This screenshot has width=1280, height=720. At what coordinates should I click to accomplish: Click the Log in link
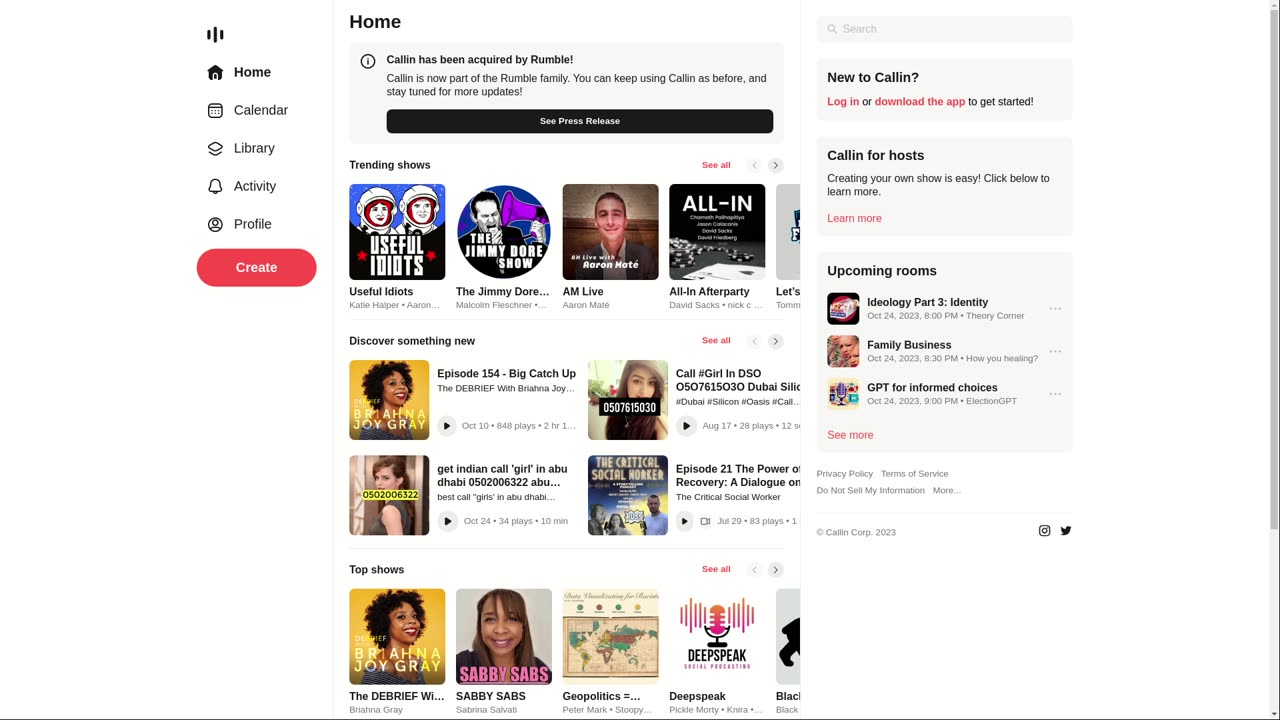[x=843, y=102]
